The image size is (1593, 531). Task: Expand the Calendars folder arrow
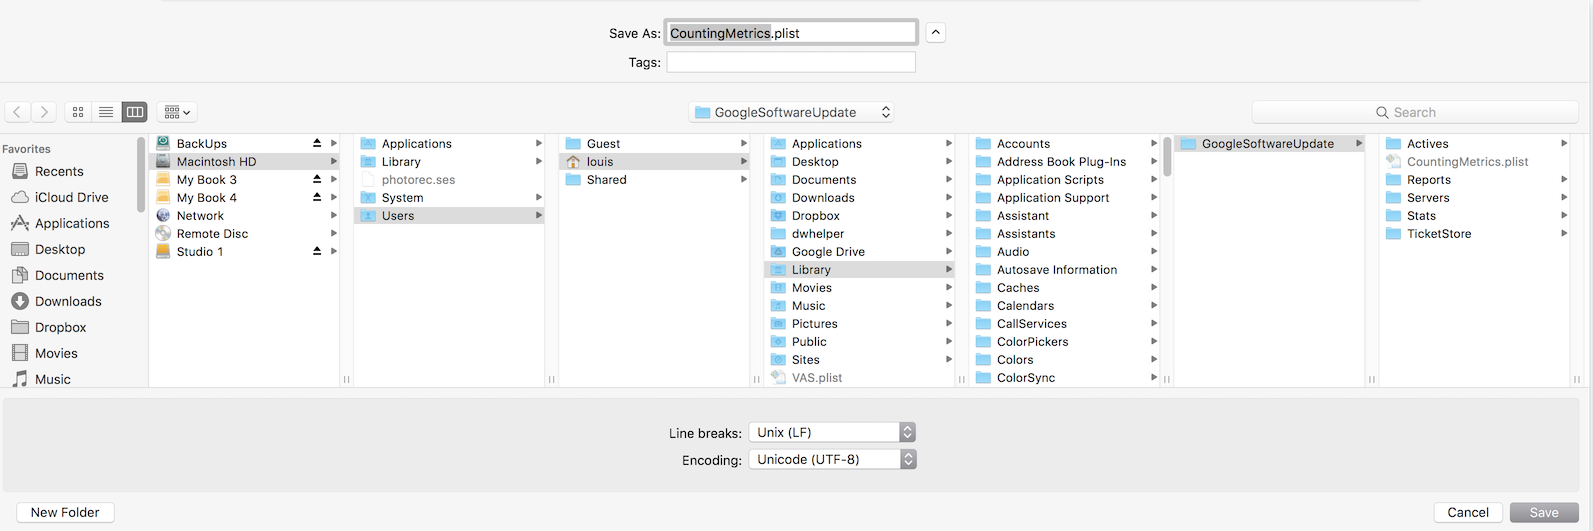coord(1154,305)
